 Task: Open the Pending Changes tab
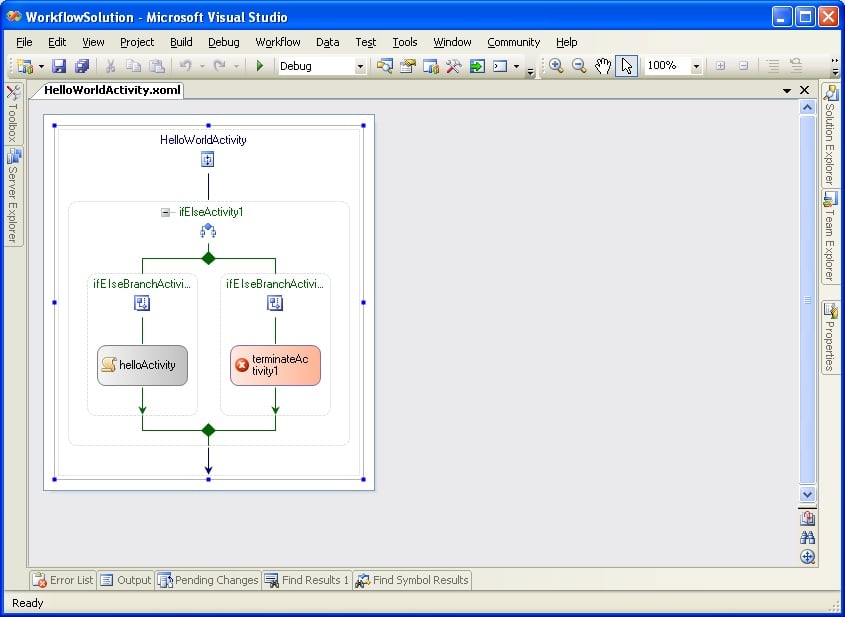[x=208, y=580]
